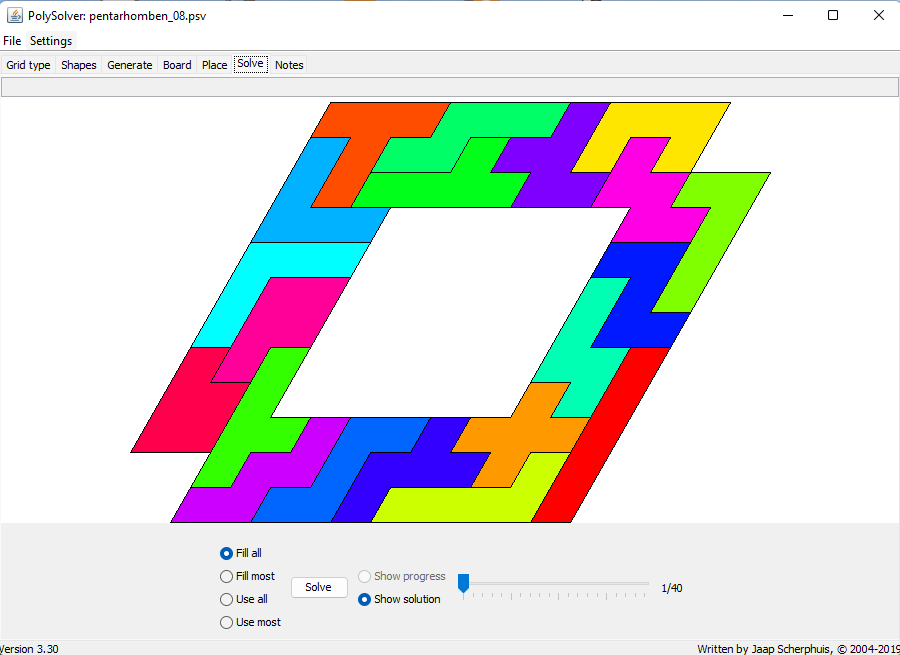Screen dimensions: 900x655
Task: Open the Generate tab
Action: 130,65
